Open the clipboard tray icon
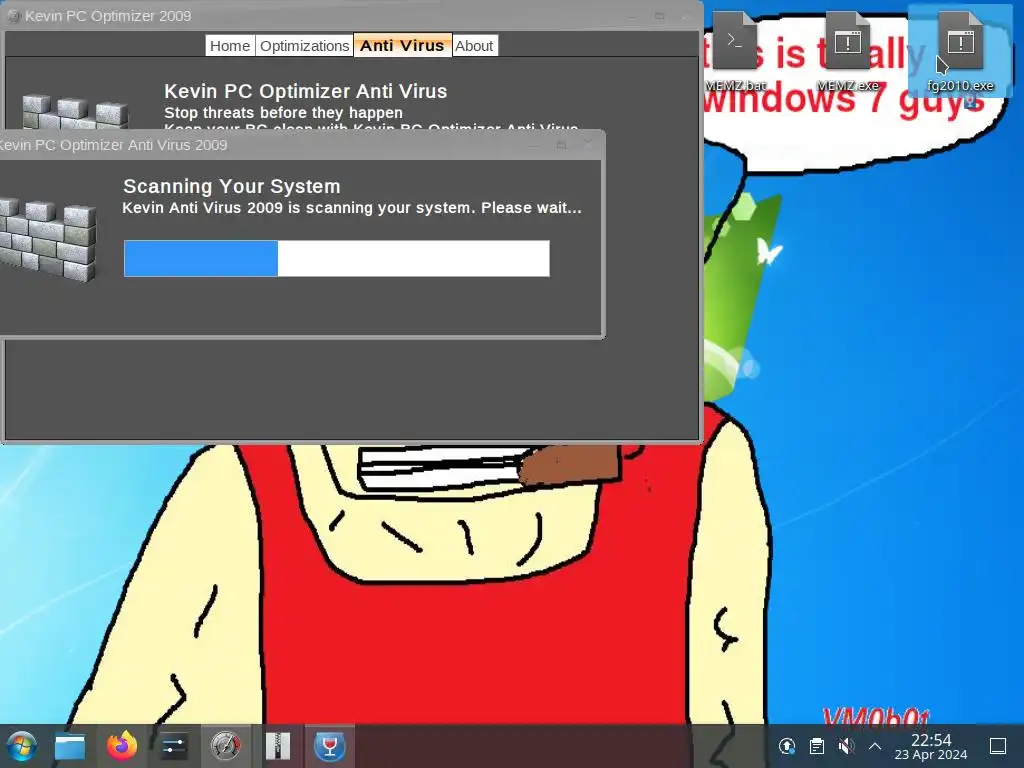Viewport: 1024px width, 768px height. point(816,746)
